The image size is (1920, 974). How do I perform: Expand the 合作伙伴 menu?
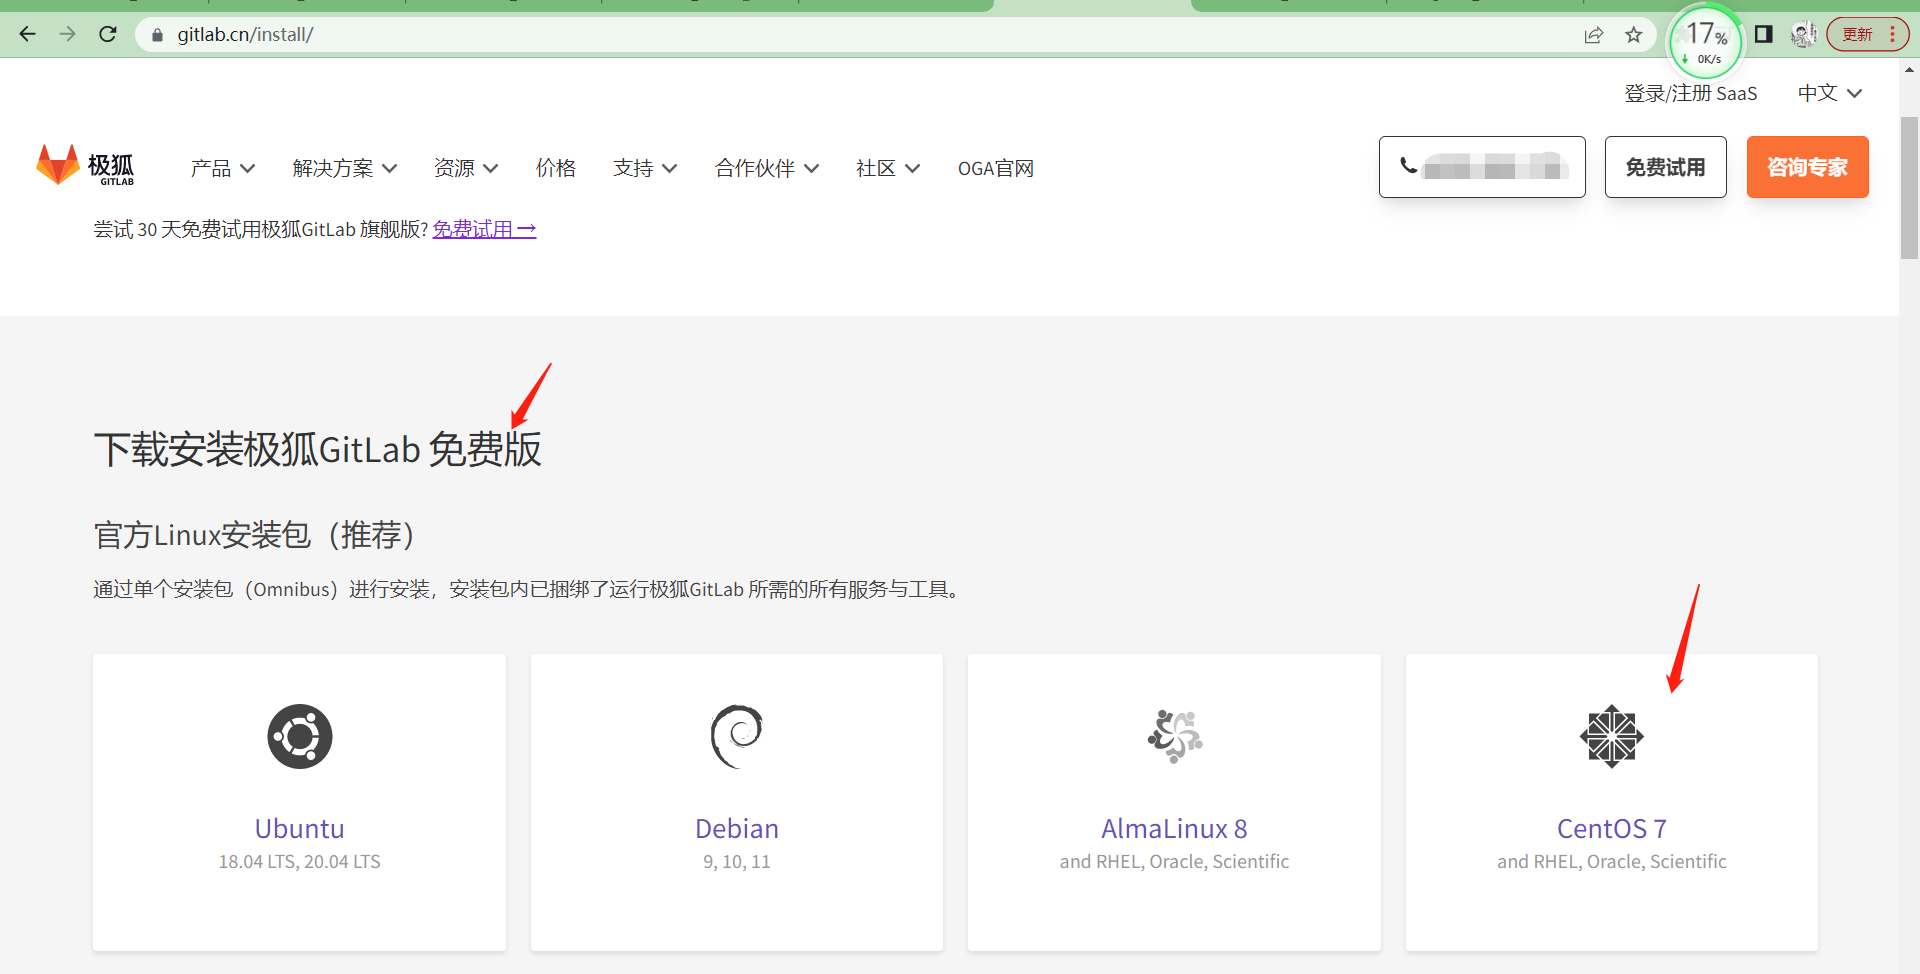point(767,168)
